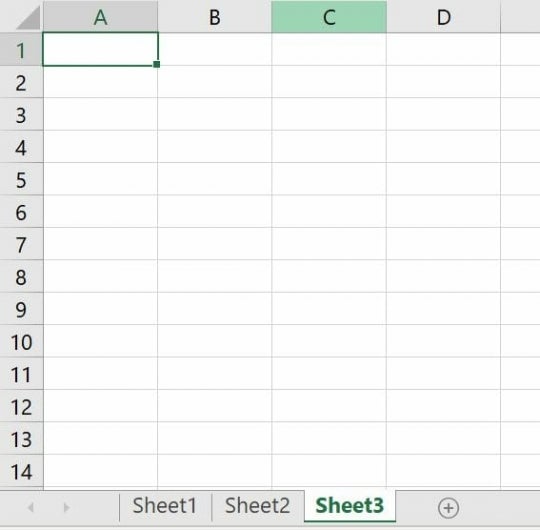This screenshot has height=530, width=540.
Task: Select row 7 header
Action: (x=21, y=244)
